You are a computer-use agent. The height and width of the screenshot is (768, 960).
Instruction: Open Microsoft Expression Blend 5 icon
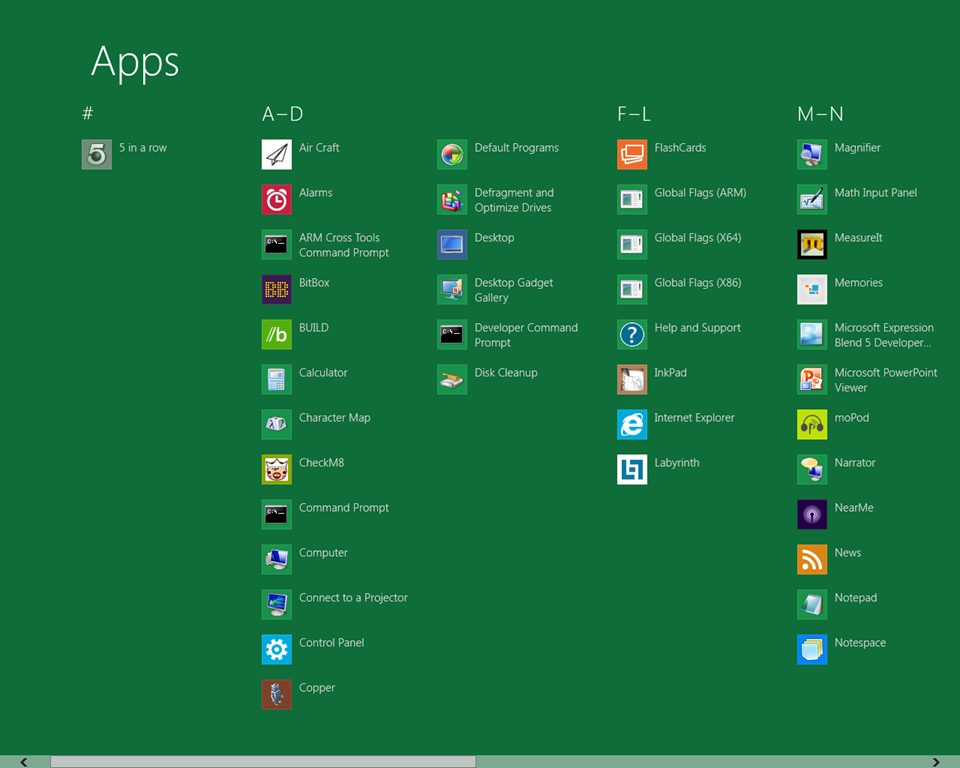click(812, 334)
